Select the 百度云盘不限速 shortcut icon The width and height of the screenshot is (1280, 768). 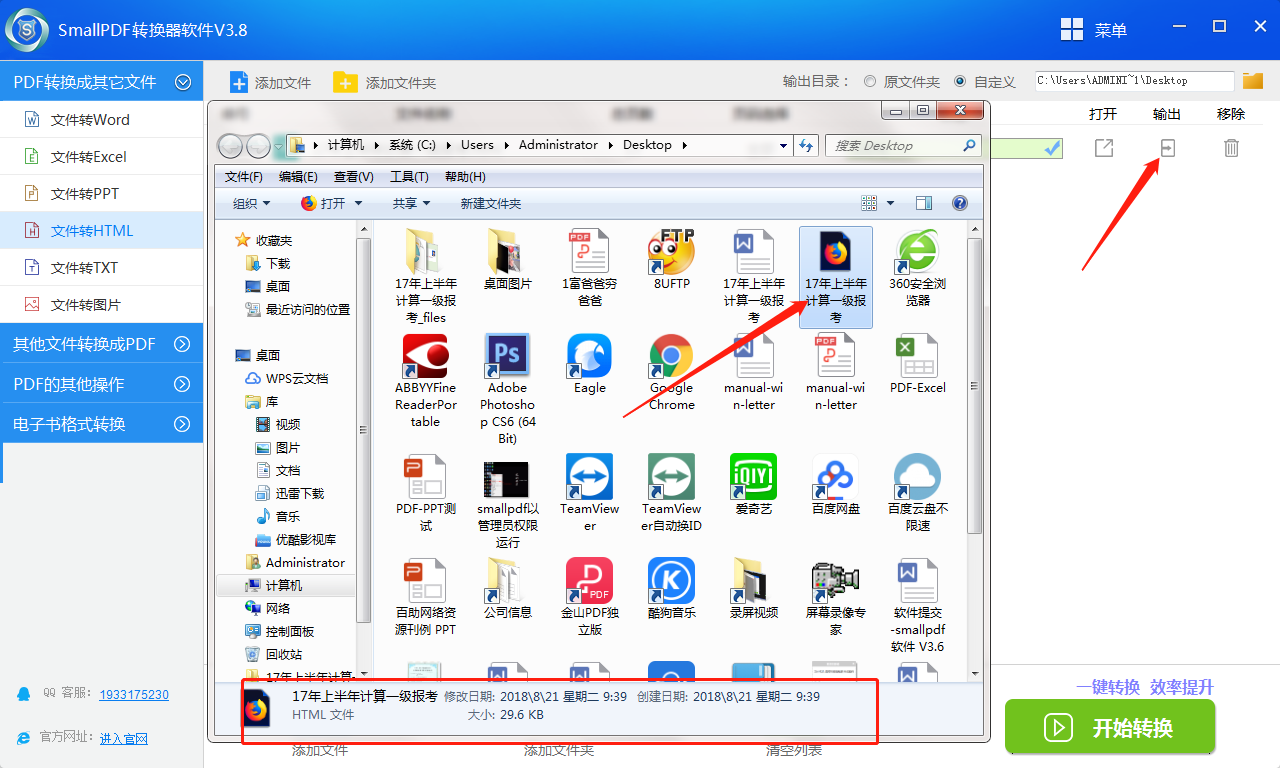[x=918, y=477]
